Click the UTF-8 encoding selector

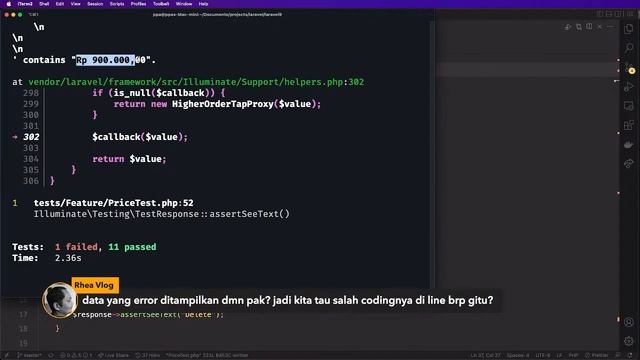(x=542, y=355)
